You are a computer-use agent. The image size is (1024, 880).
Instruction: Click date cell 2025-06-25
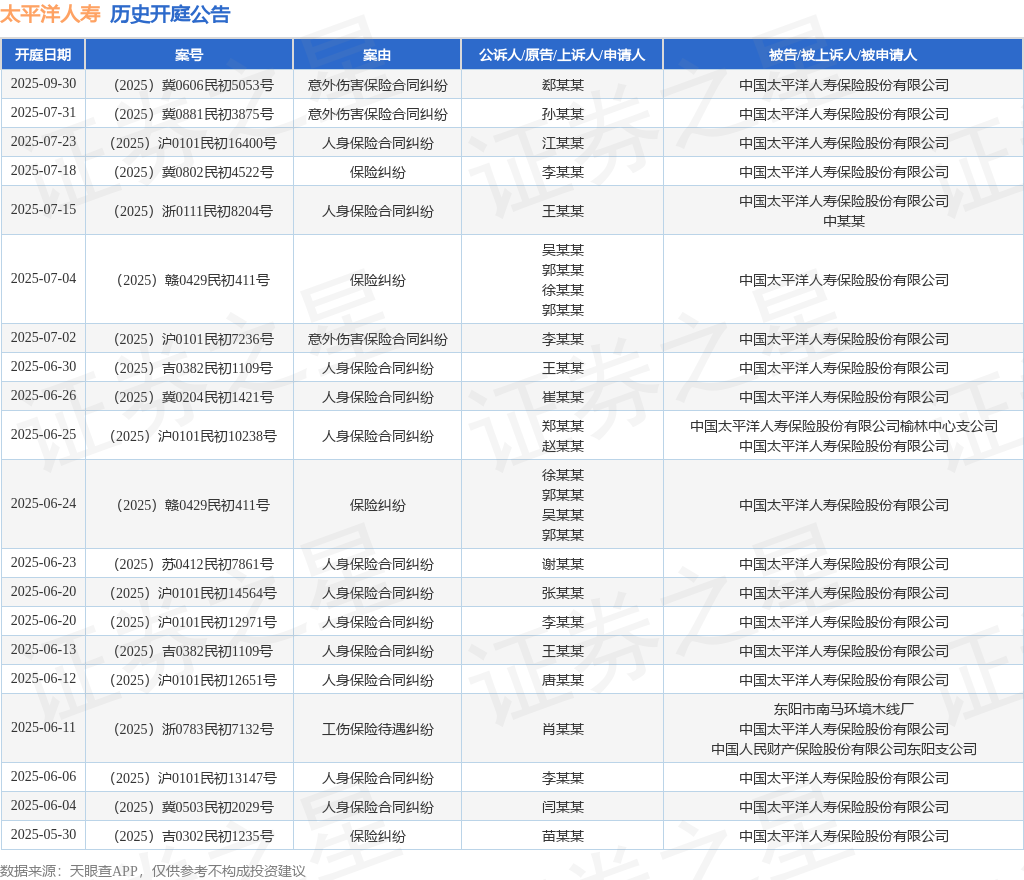coord(43,435)
